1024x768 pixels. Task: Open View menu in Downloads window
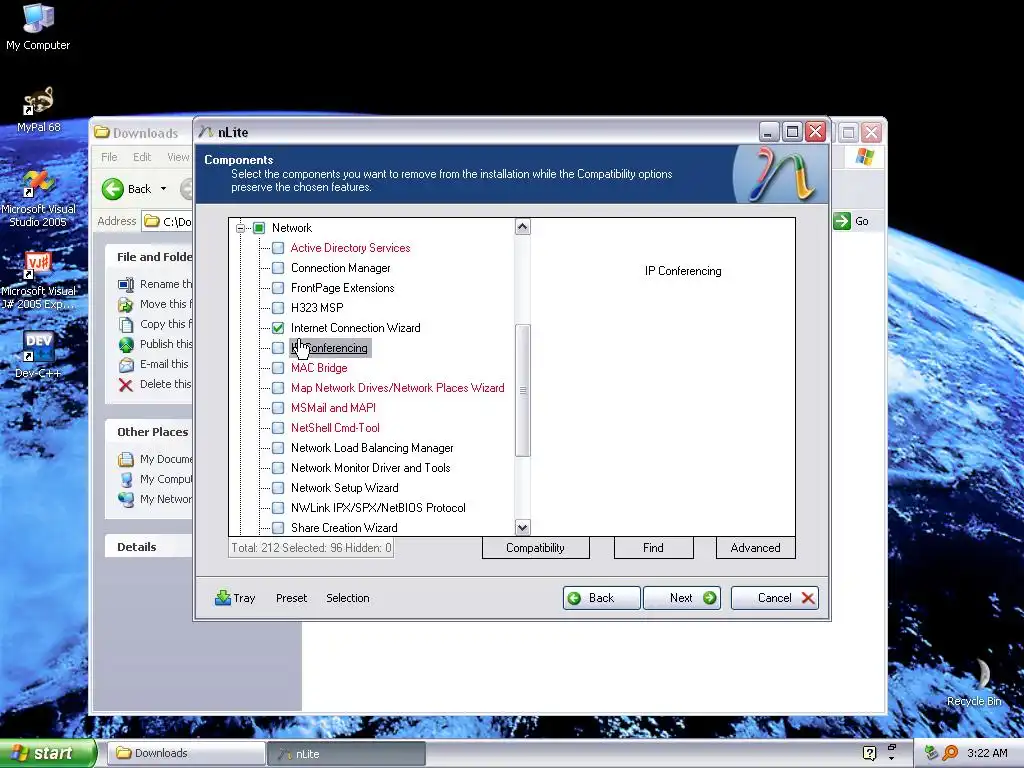tap(178, 157)
